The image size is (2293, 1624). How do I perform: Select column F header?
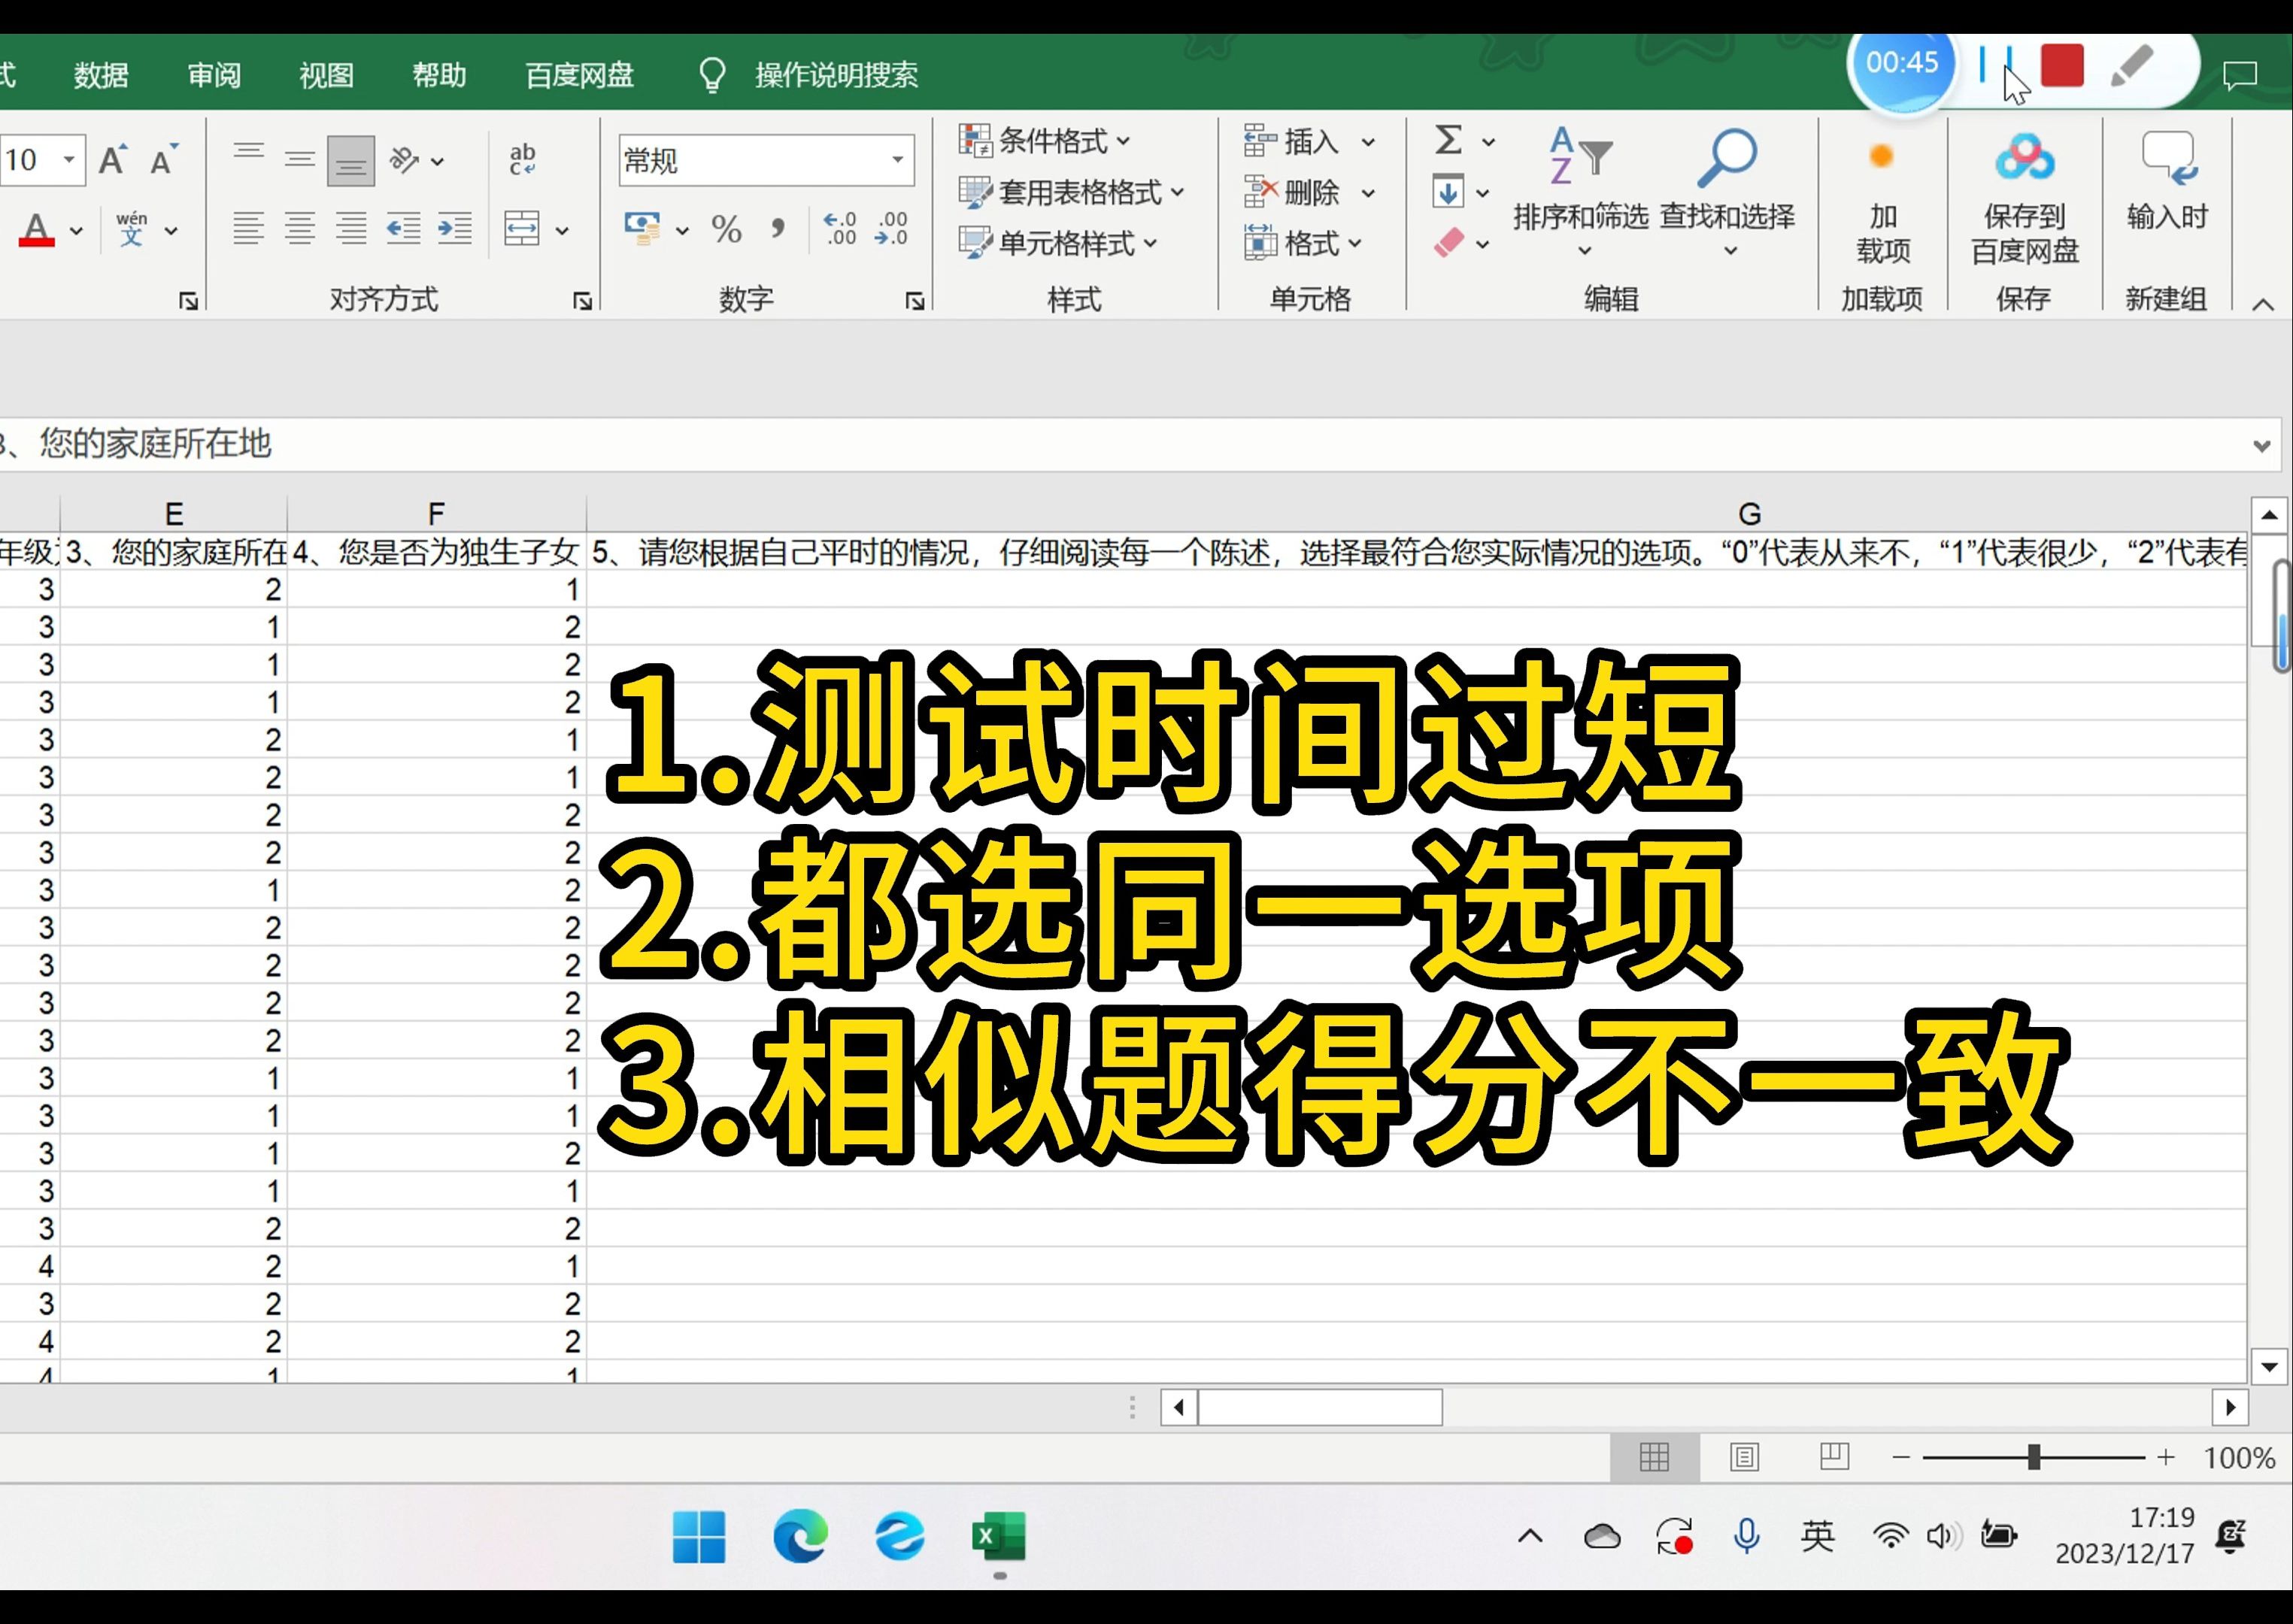(436, 514)
